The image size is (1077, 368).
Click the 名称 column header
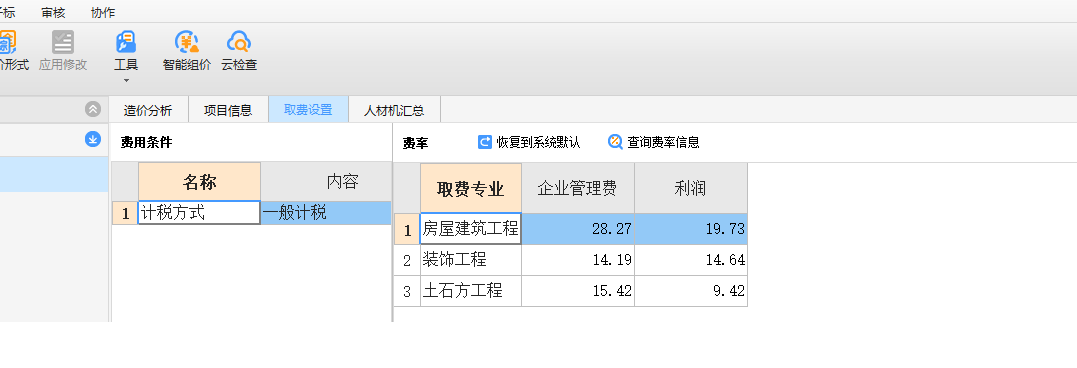tap(199, 182)
